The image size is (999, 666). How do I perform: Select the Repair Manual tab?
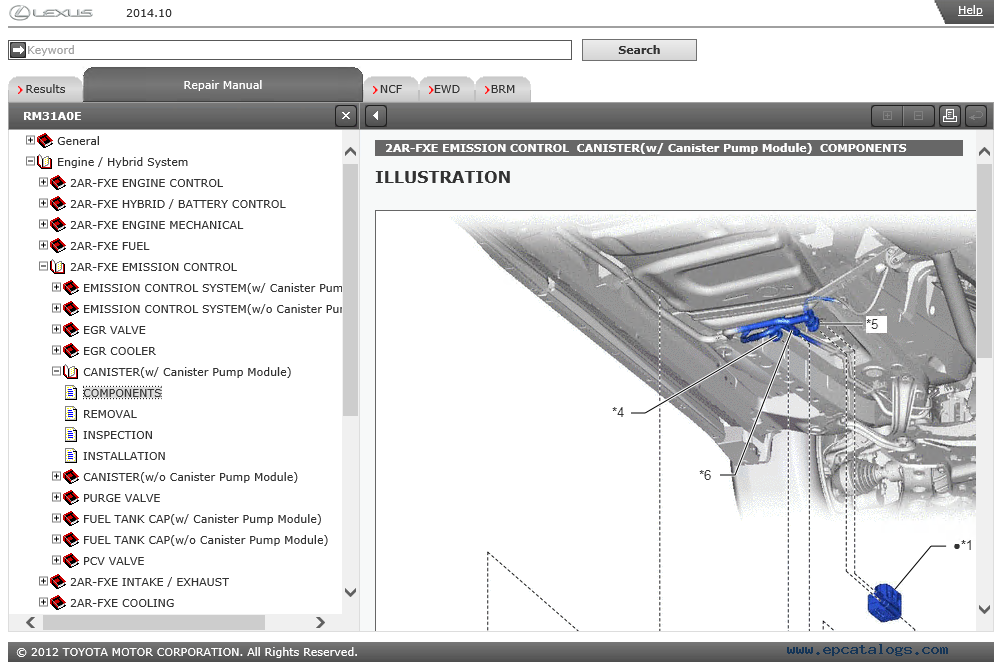click(223, 85)
